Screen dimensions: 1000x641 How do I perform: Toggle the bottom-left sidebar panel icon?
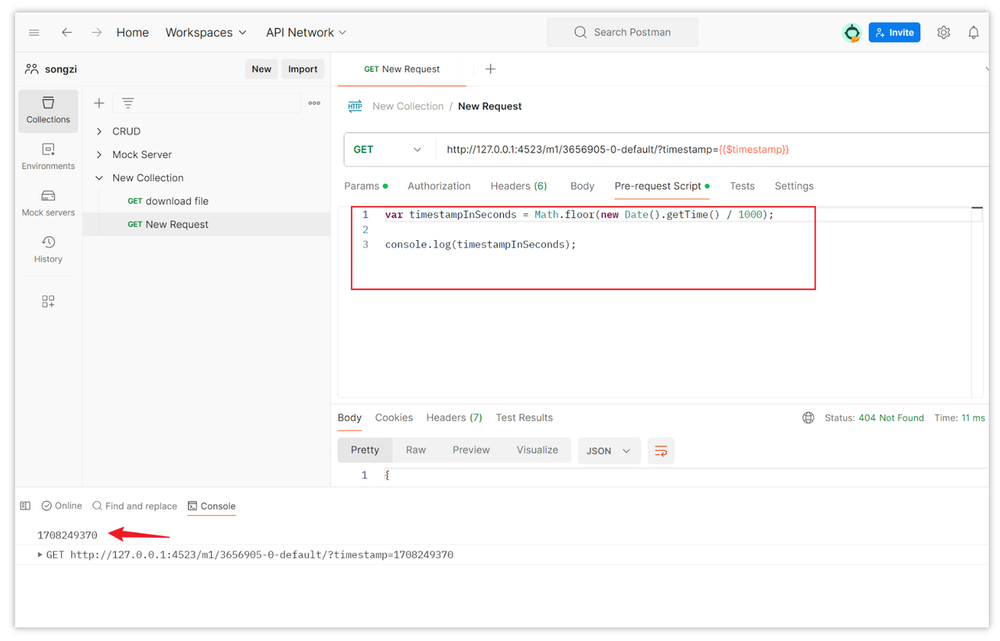click(x=26, y=506)
